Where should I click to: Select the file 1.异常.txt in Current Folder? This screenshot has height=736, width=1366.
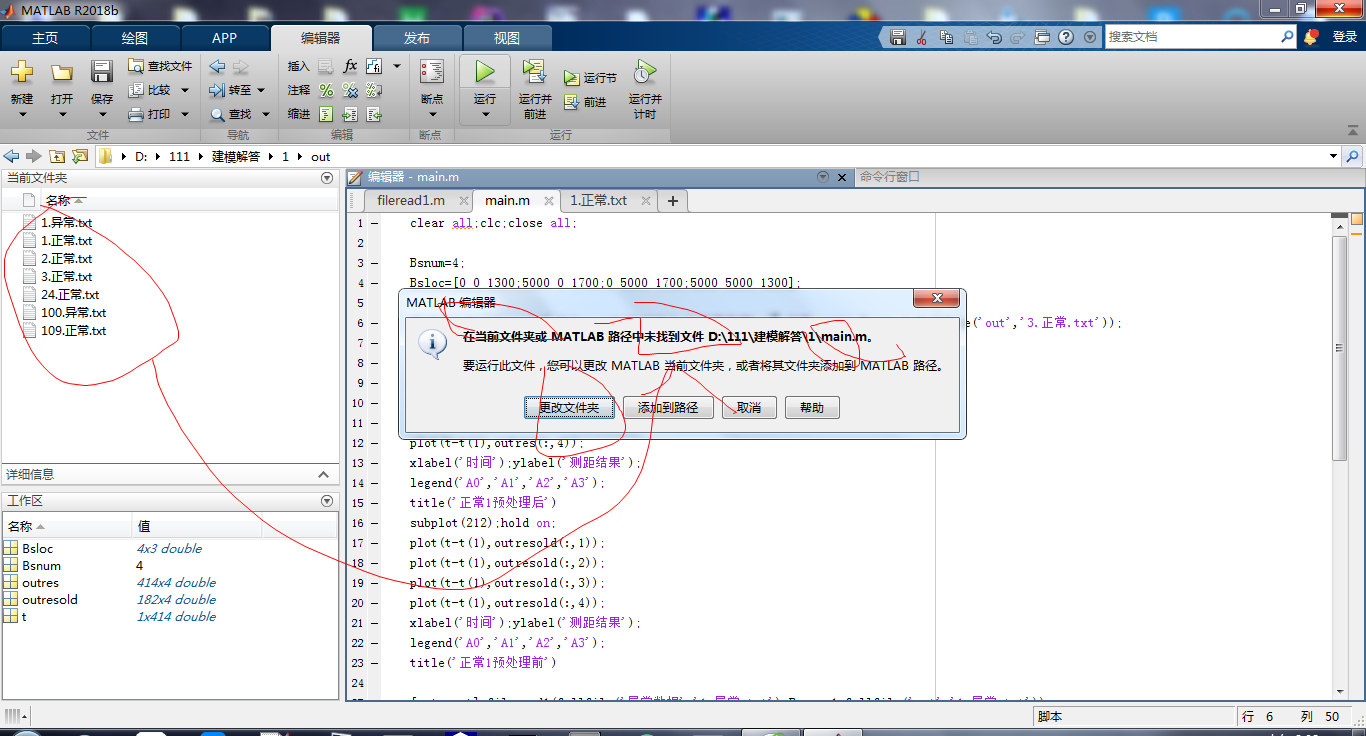[66, 223]
